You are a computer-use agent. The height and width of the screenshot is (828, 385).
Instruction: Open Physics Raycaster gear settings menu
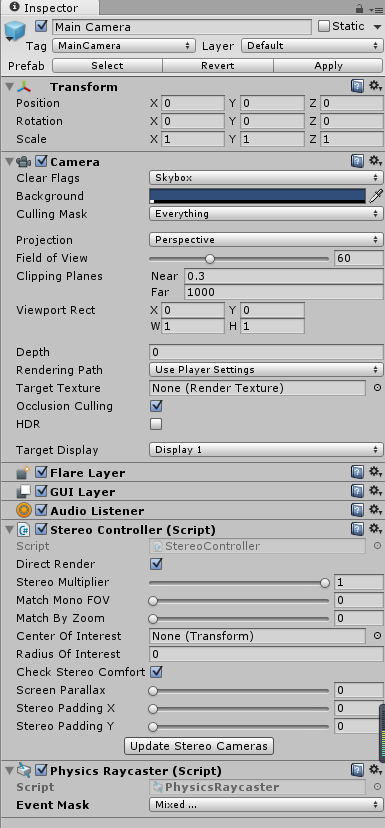click(x=375, y=769)
